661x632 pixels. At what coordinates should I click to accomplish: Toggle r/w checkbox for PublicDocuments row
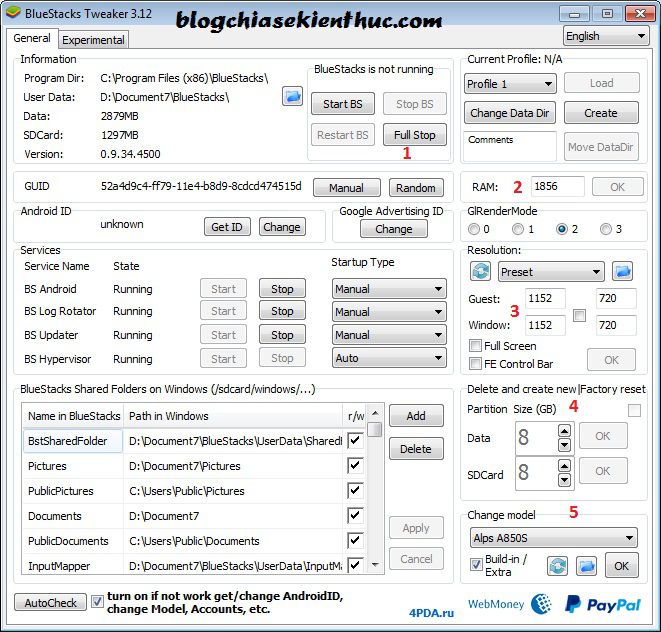point(355,540)
